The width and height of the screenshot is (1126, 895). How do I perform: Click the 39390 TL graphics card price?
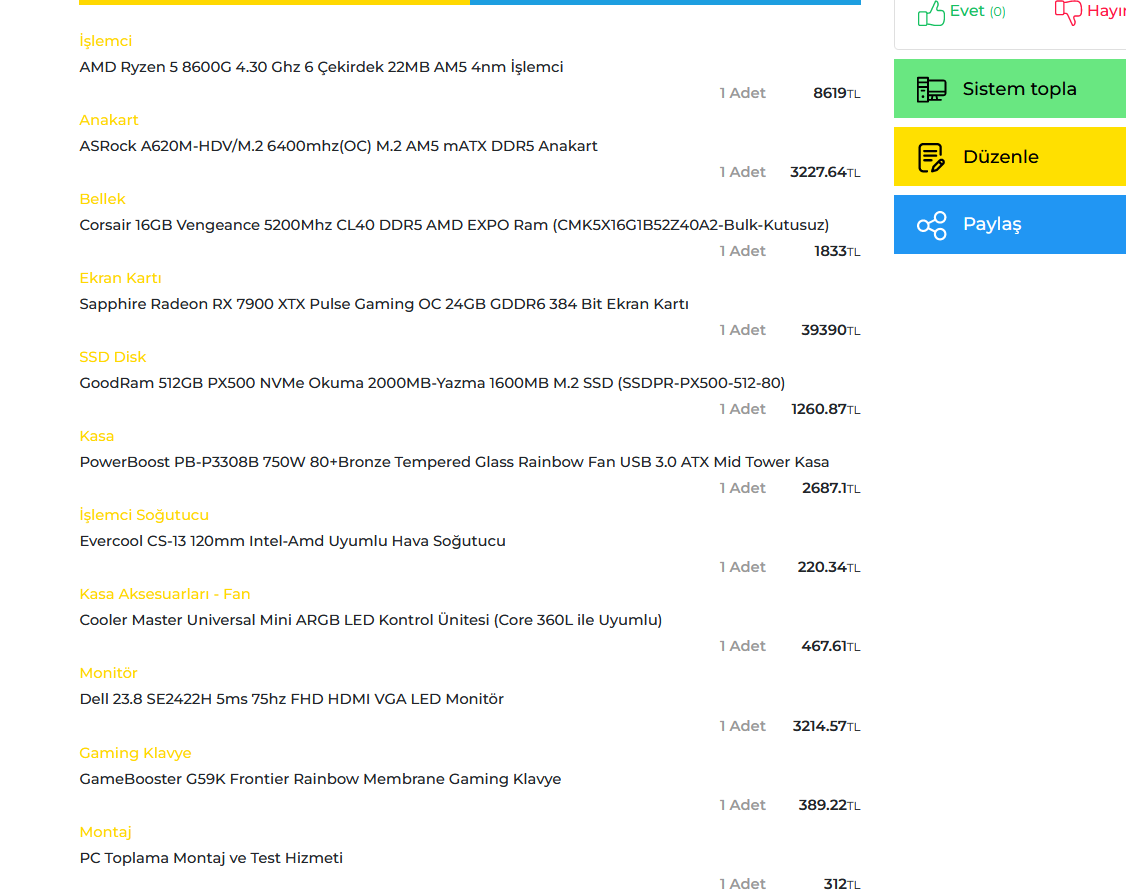[x=830, y=330]
